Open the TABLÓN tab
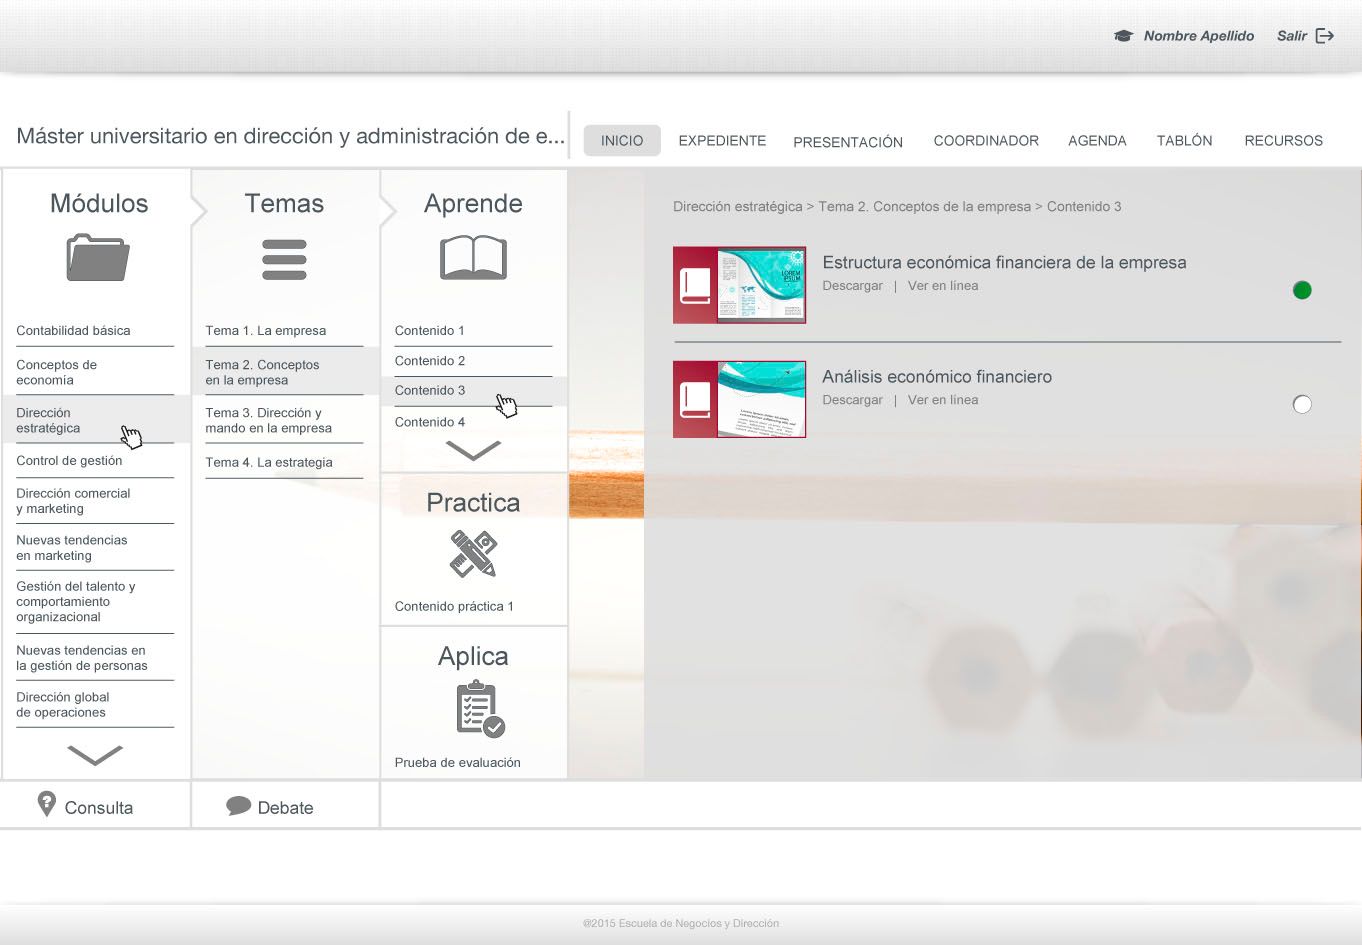Viewport: 1362px width, 945px height. click(x=1184, y=141)
